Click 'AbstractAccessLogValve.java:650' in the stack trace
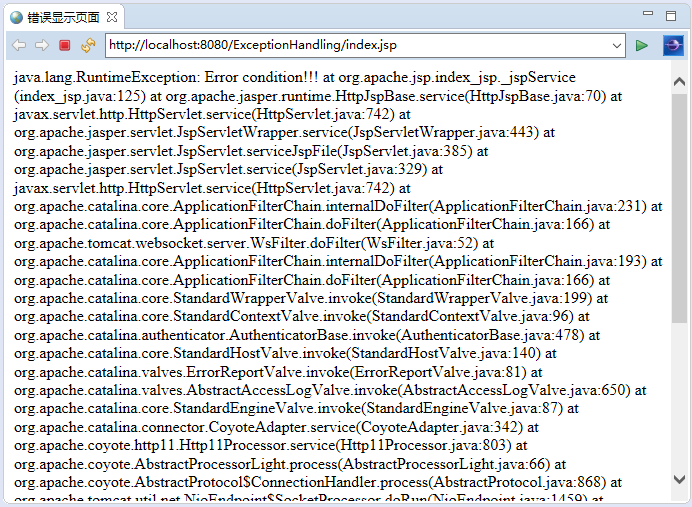 pyautogui.click(x=514, y=390)
